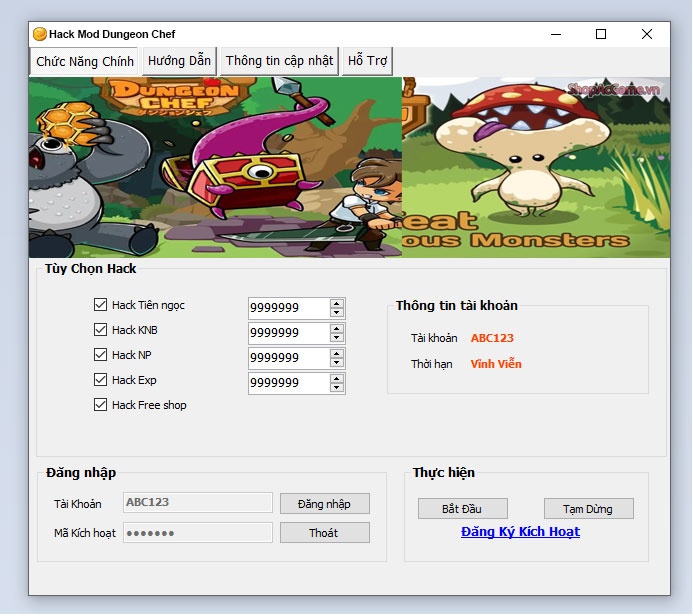Screen dimensions: 693x616
Task: Switch to the Chức Năng Chính tab
Action: click(x=84, y=61)
